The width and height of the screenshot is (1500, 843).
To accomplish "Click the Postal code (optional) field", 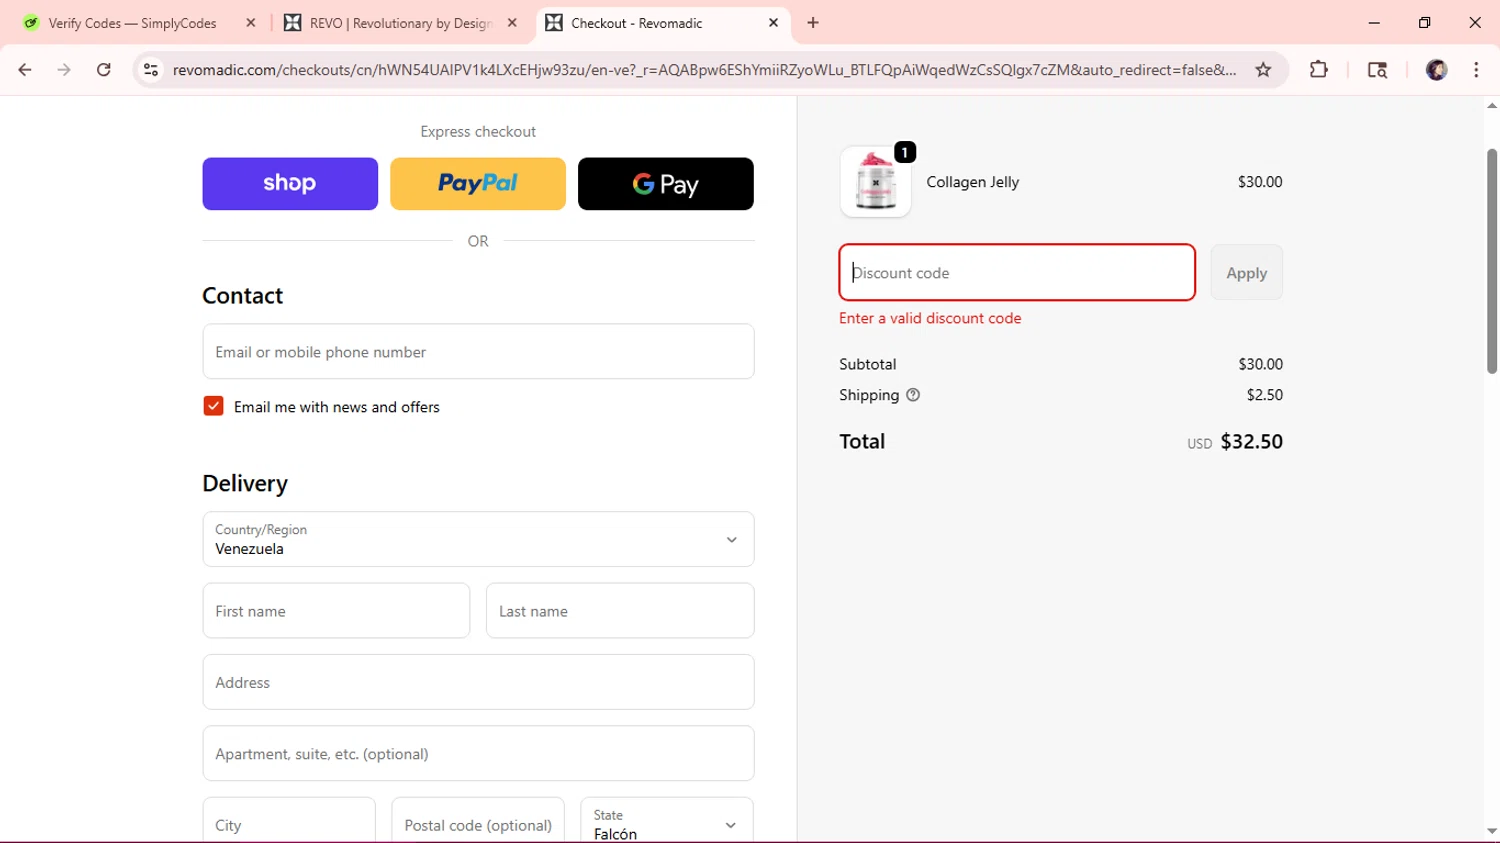I will (478, 822).
